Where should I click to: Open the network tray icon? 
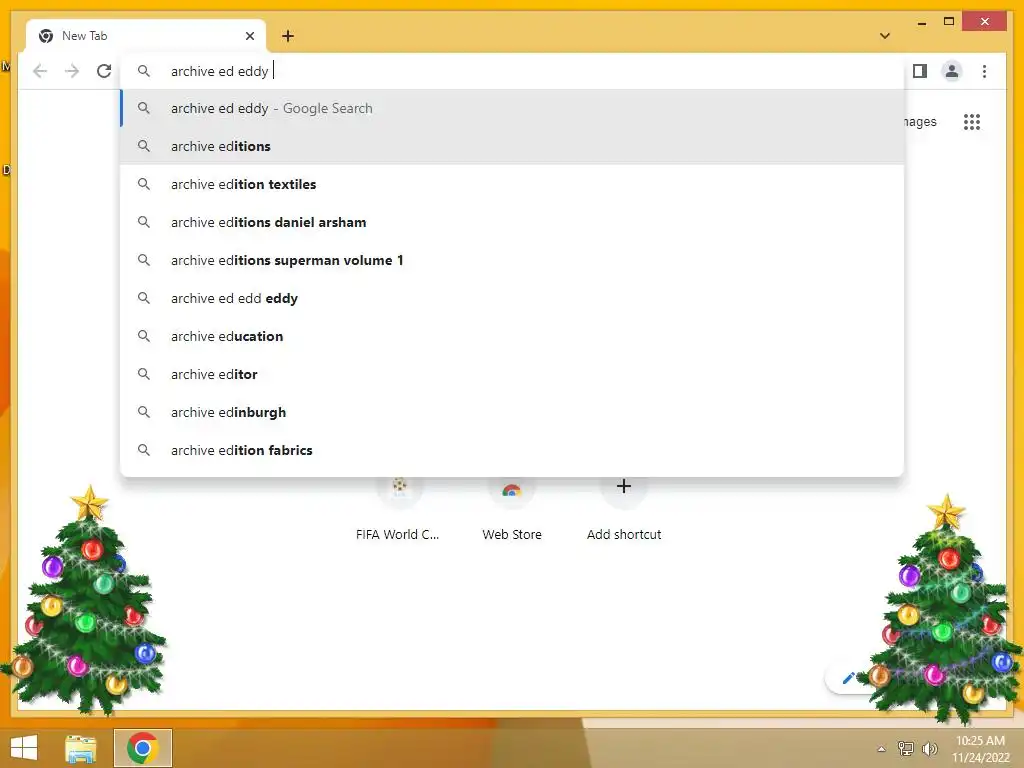tap(905, 749)
